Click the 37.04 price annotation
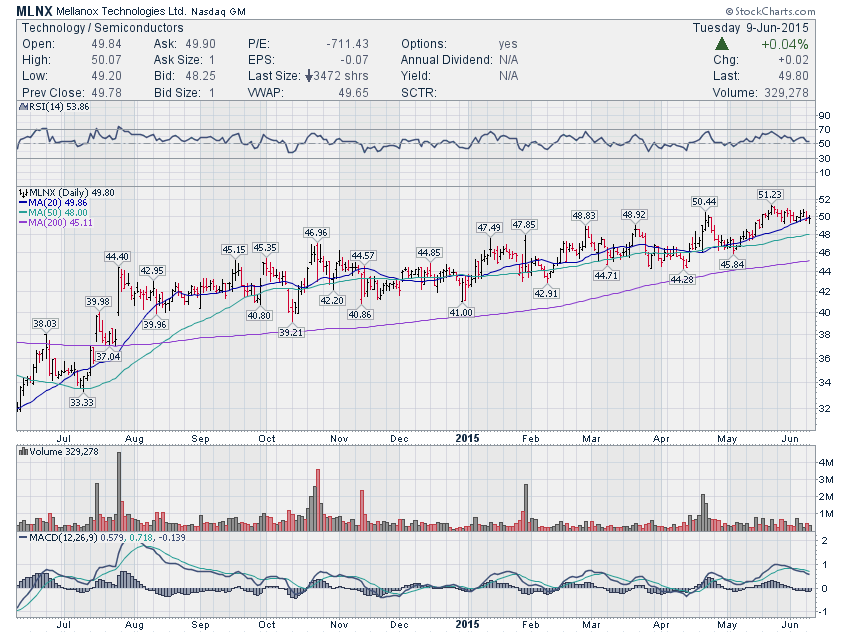The image size is (850, 633). (x=108, y=356)
